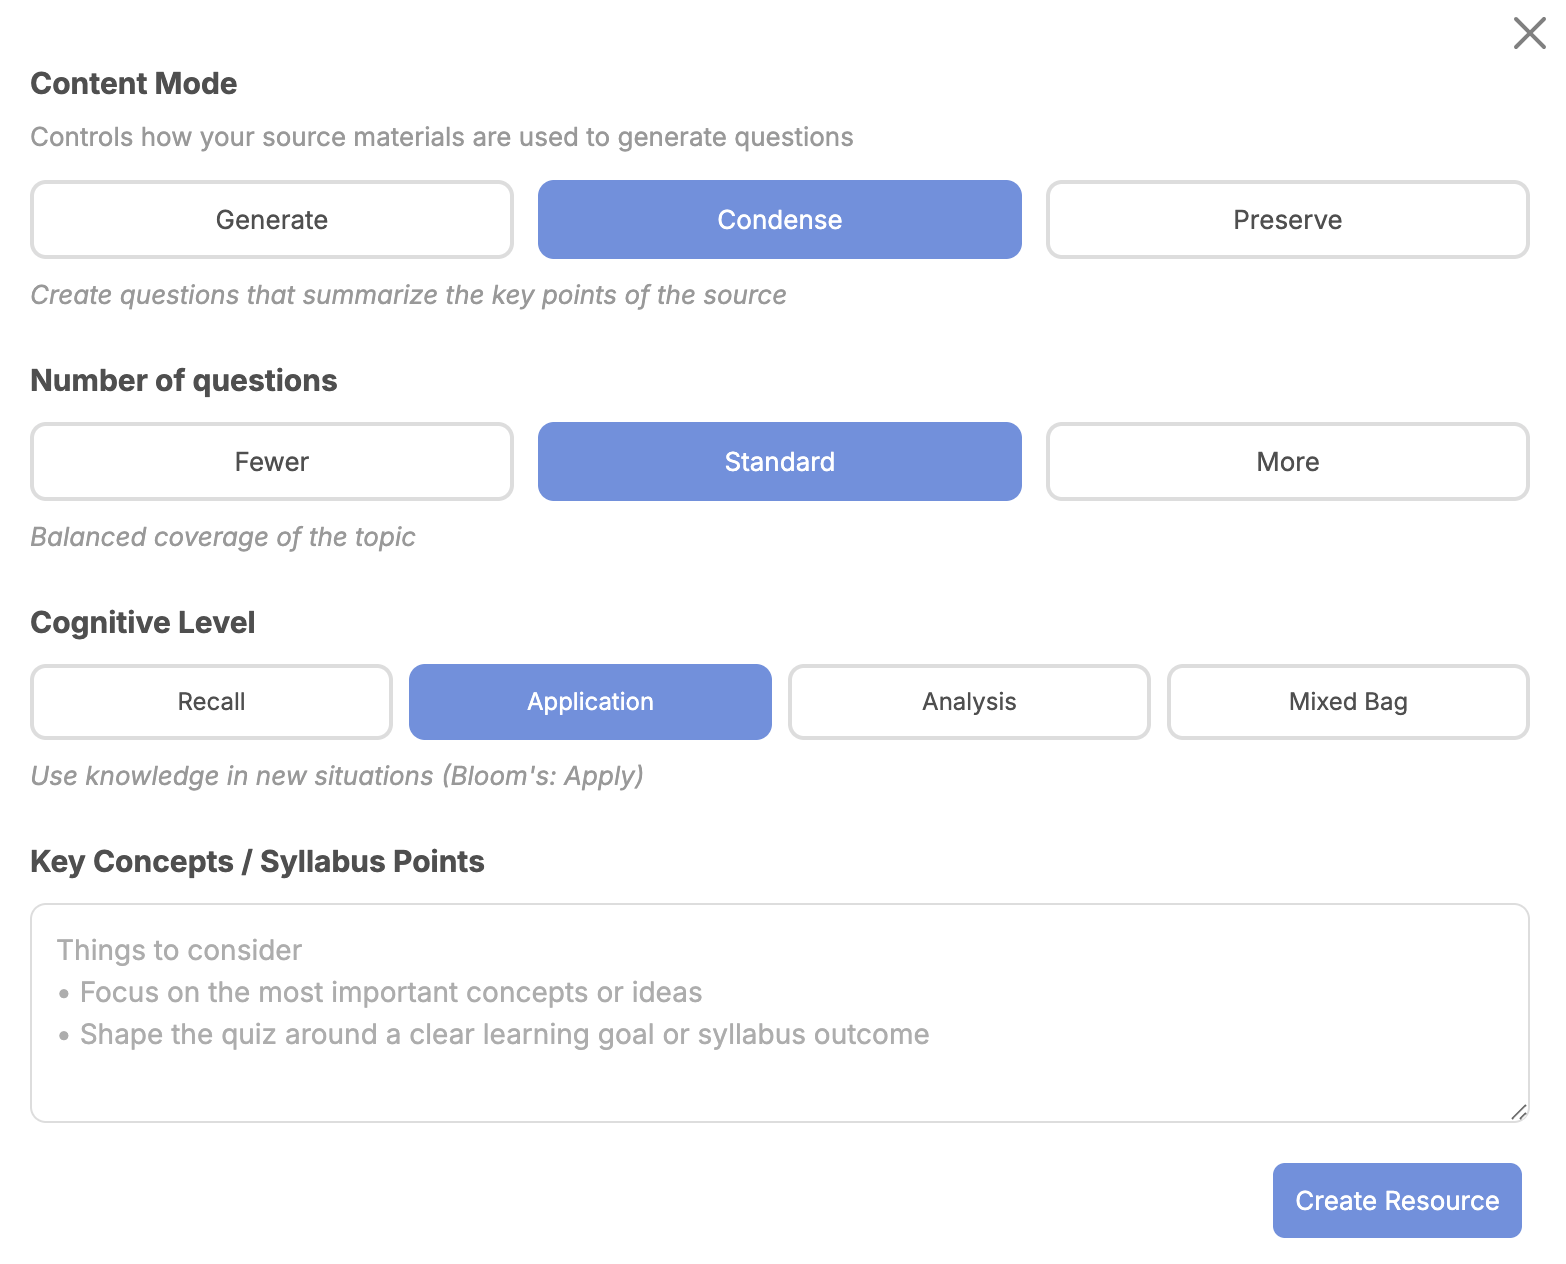The image size is (1566, 1264).
Task: Choose Fewer questions
Action: 271,461
